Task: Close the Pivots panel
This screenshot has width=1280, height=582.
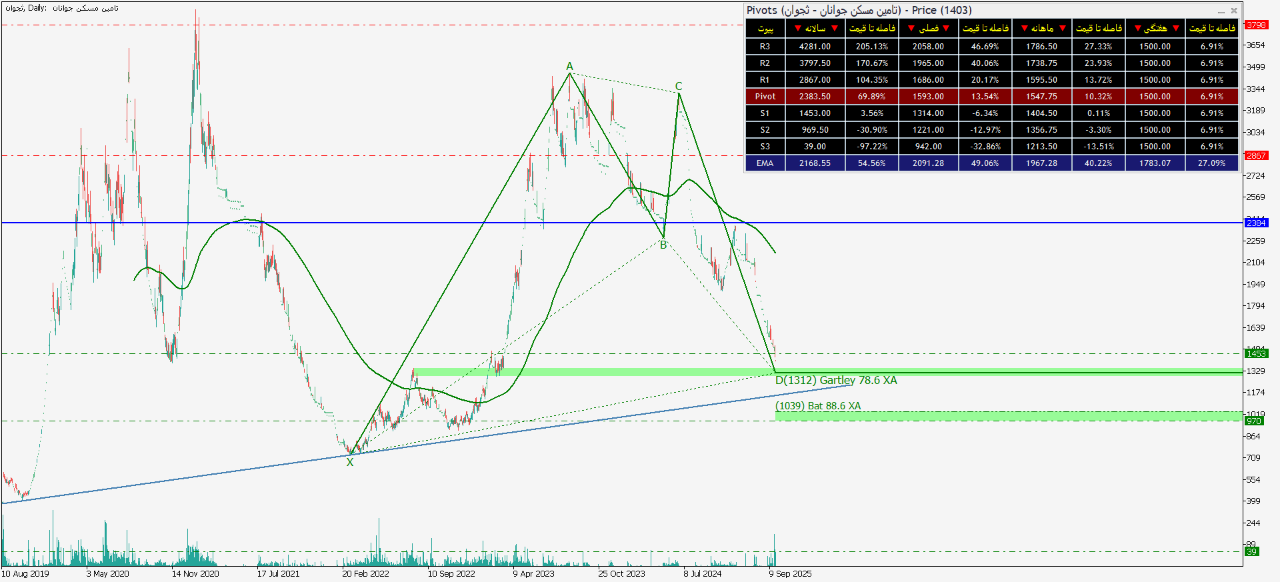Action: coord(1234,10)
